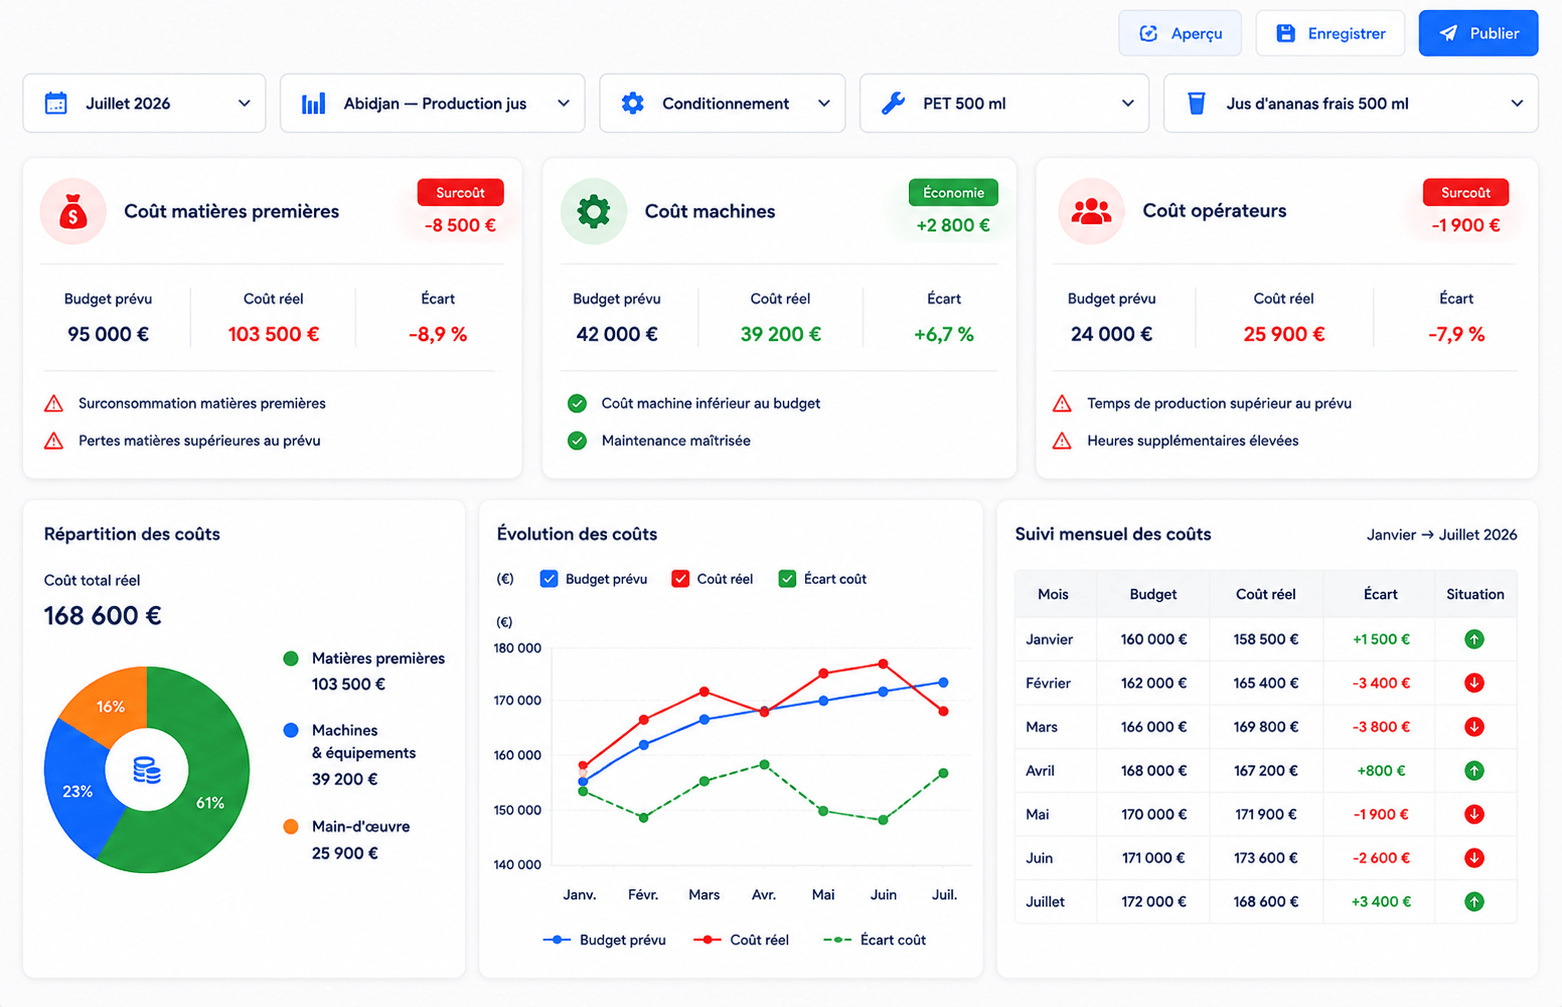Uncheck the Budget prévu checkbox
The image size is (1562, 1007).
[549, 579]
